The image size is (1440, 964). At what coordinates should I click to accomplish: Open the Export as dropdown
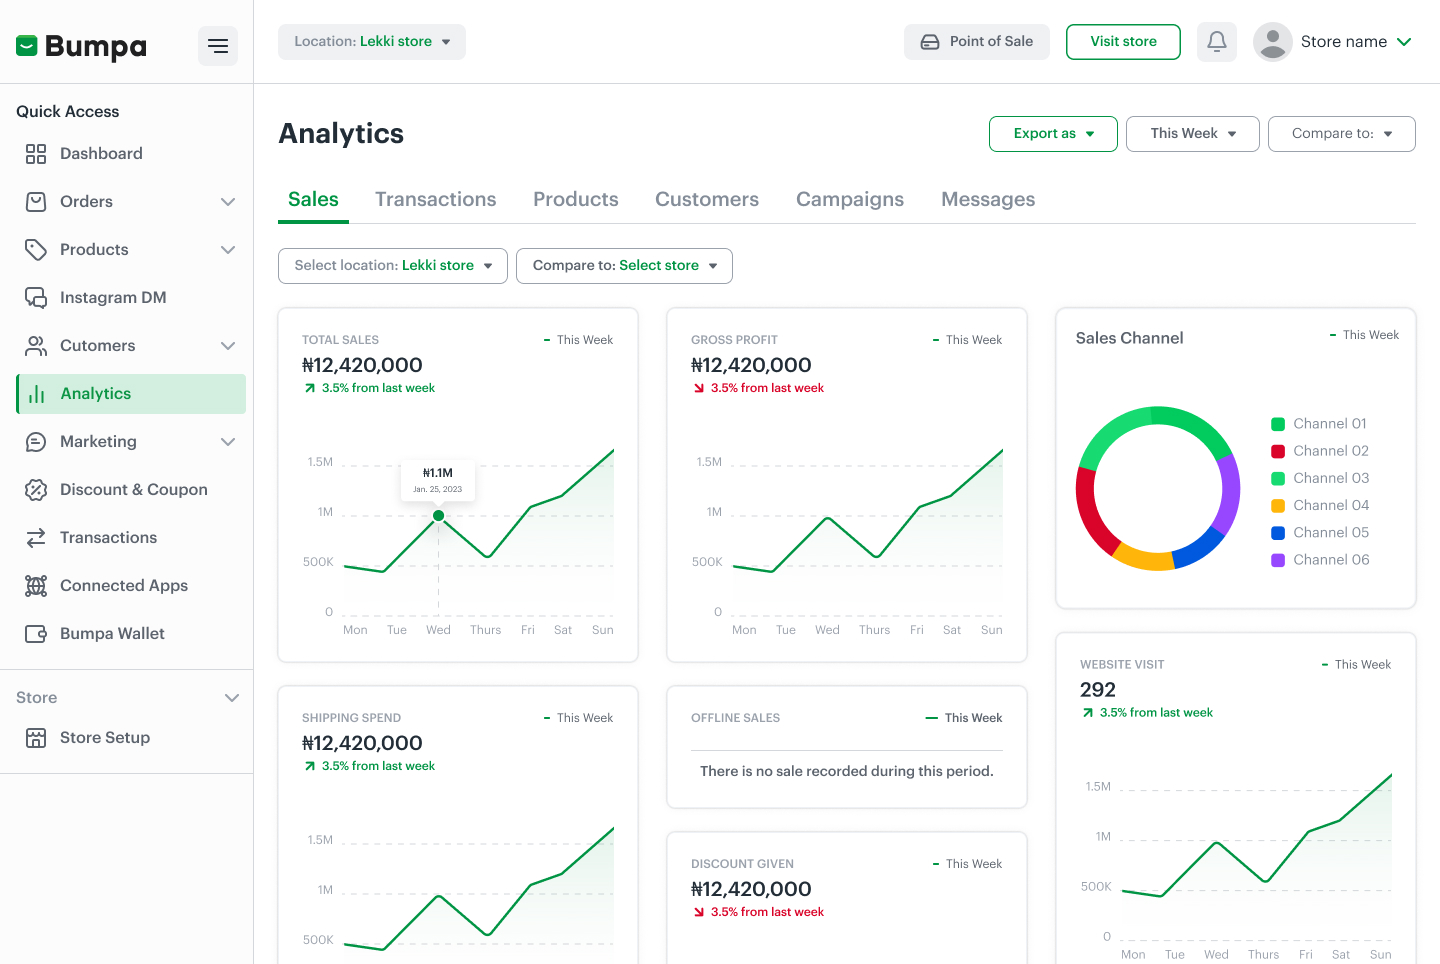[x=1052, y=134]
